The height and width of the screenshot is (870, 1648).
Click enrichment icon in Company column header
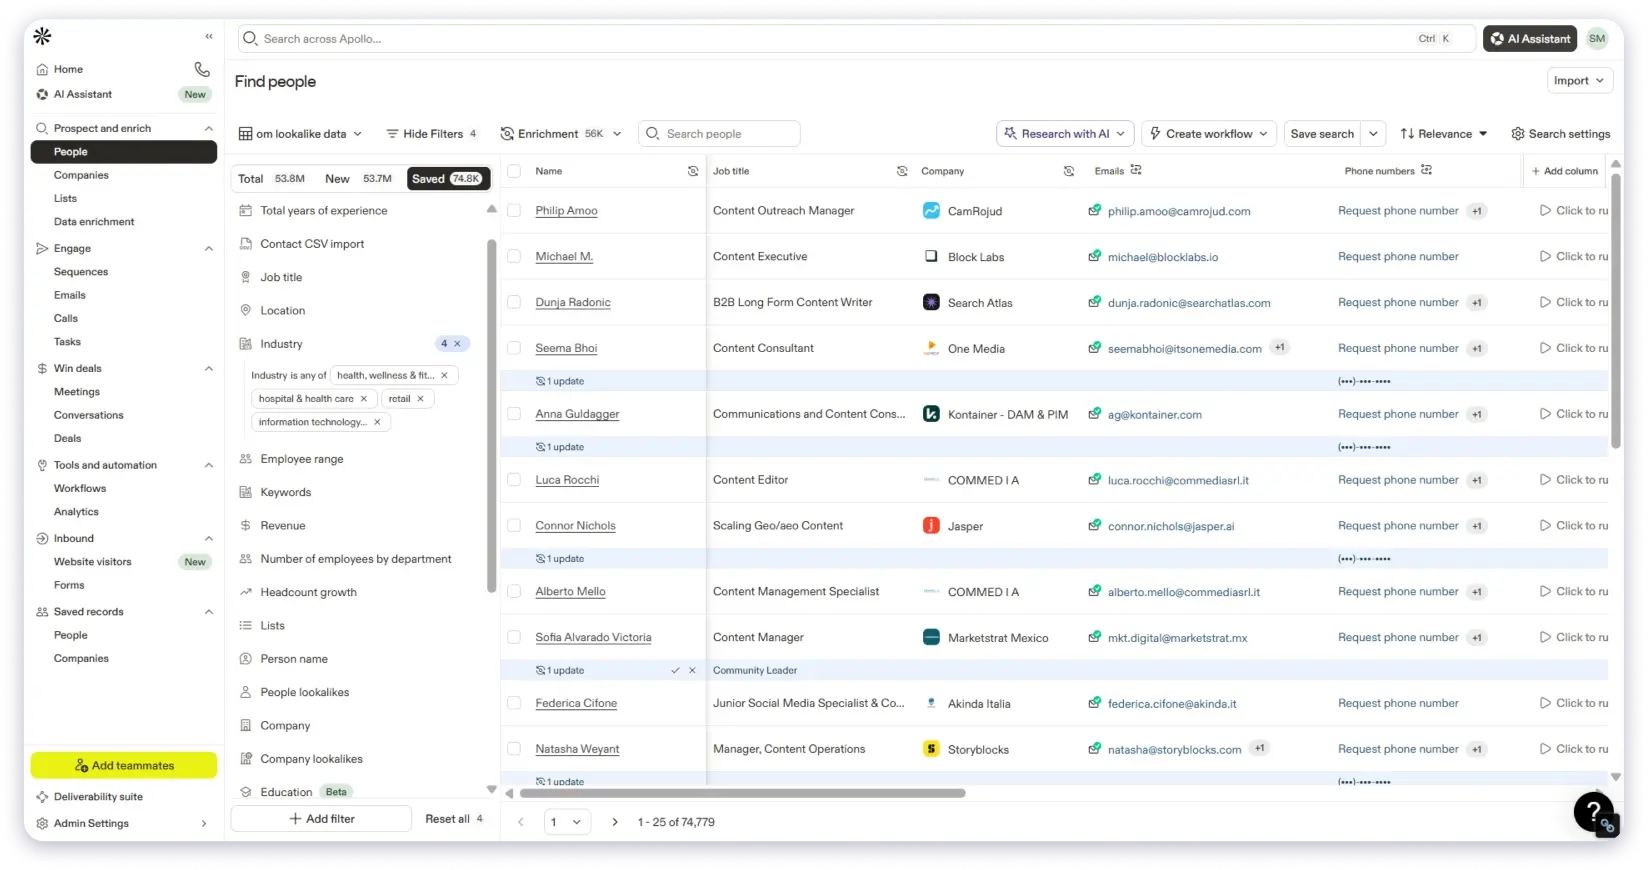click(1069, 171)
